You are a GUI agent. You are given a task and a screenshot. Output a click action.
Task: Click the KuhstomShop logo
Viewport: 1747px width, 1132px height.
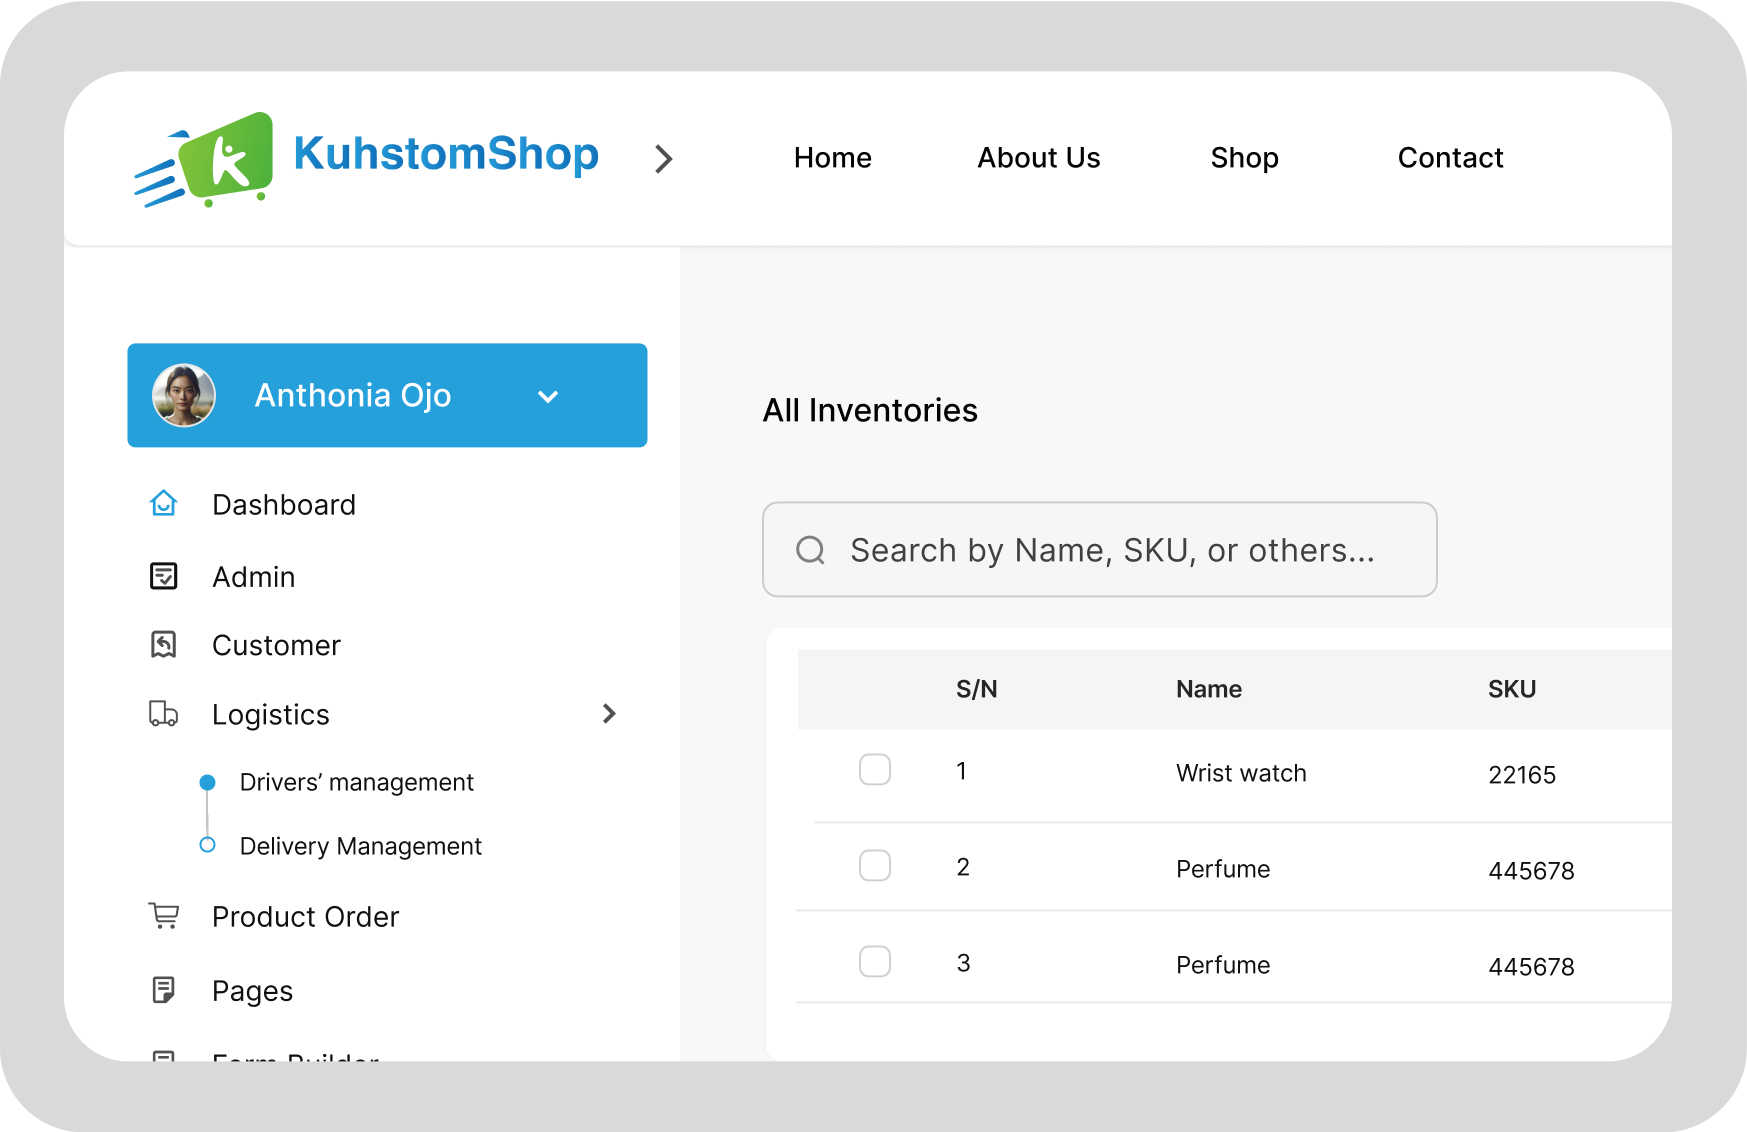tap(367, 158)
